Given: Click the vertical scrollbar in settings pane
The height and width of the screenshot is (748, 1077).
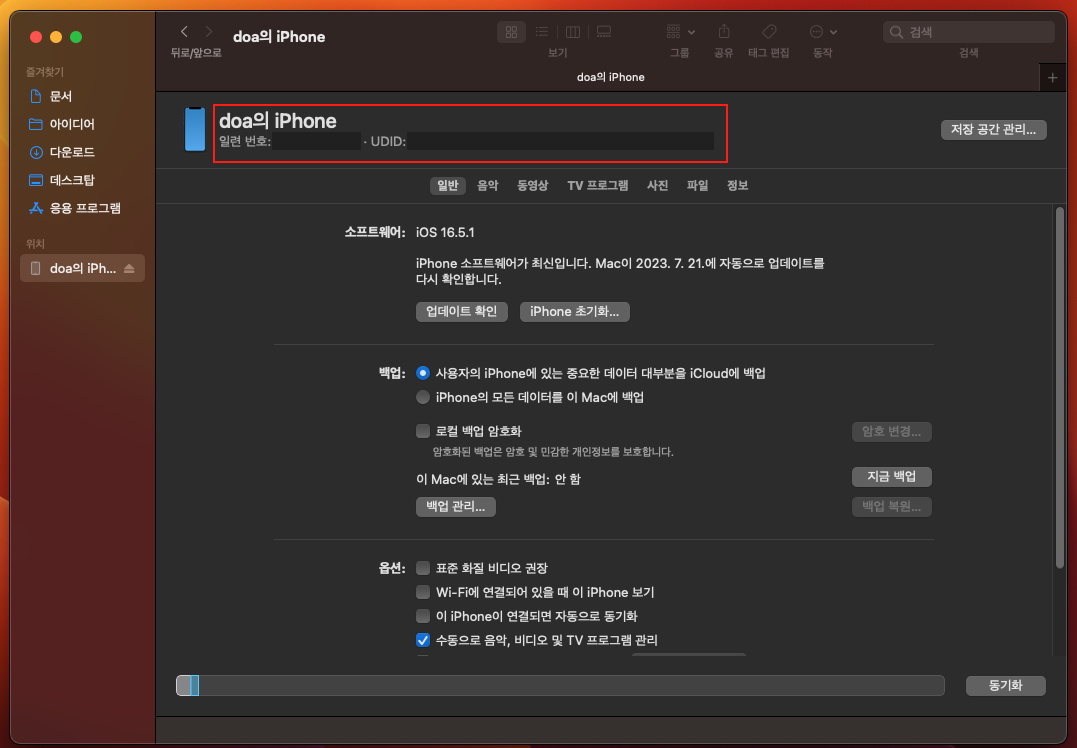Looking at the screenshot, I should tap(1060, 388).
